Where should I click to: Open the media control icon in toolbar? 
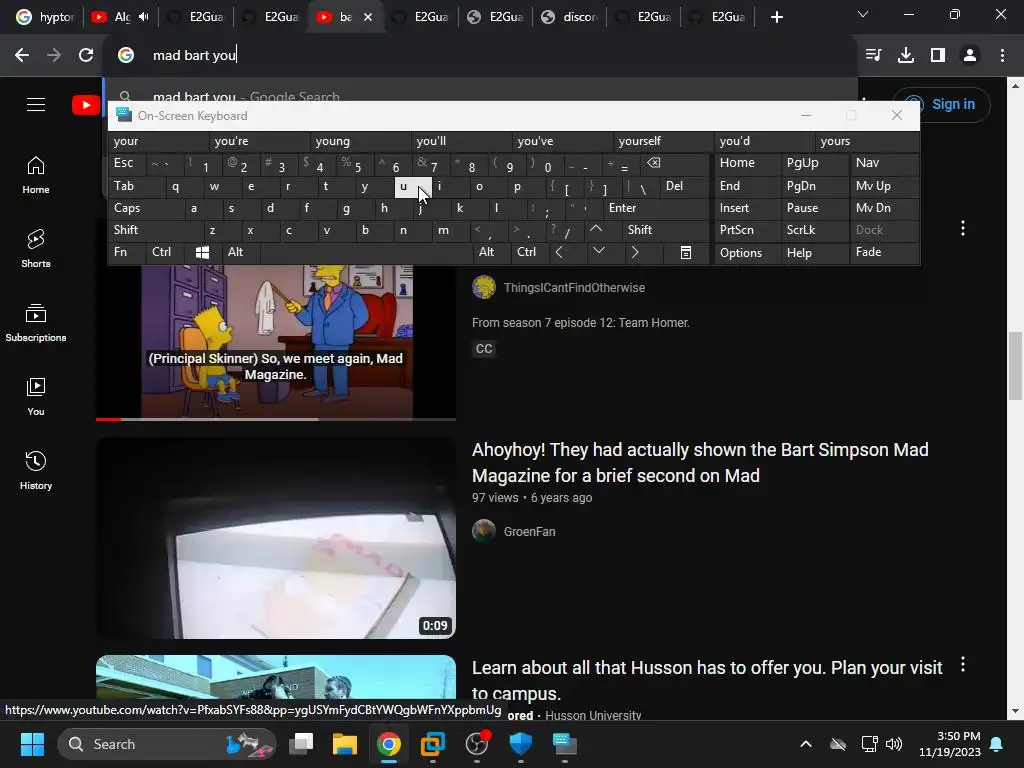click(x=873, y=56)
